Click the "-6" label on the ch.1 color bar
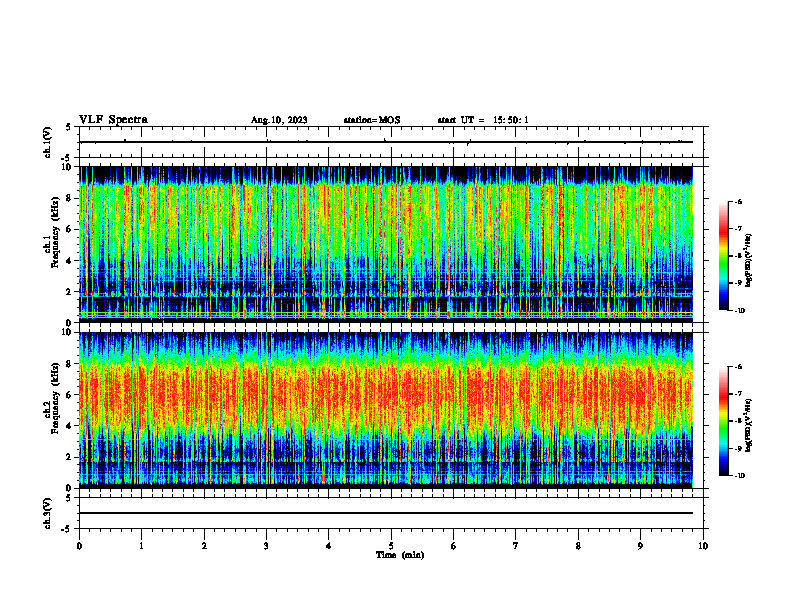This screenshot has height=612, width=792. coord(738,201)
